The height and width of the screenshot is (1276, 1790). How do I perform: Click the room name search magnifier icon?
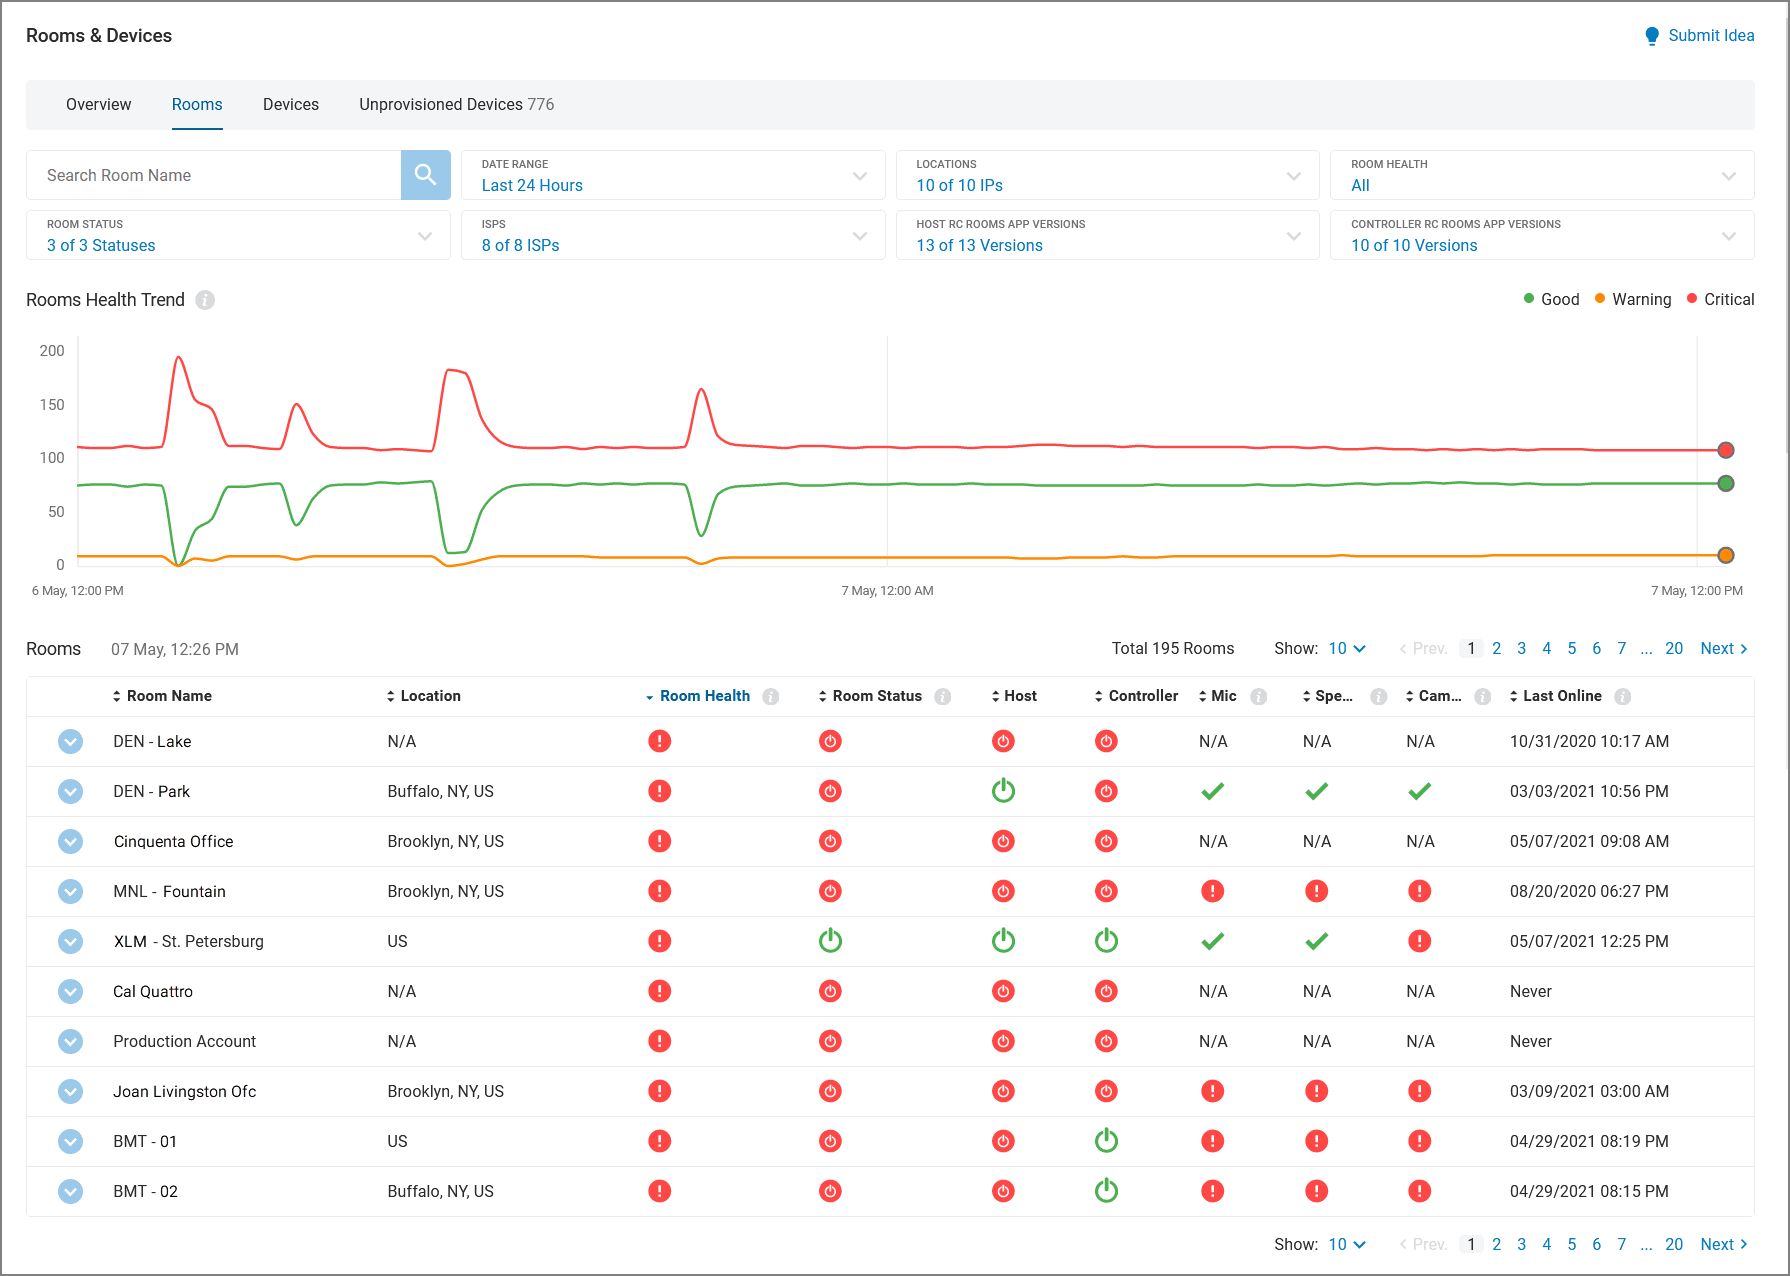(425, 175)
